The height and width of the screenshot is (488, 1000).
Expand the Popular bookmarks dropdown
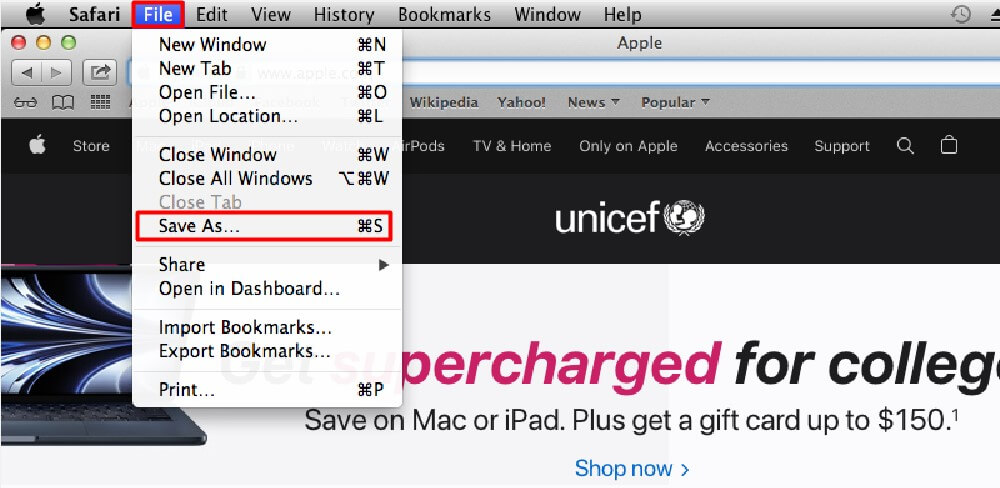click(675, 102)
